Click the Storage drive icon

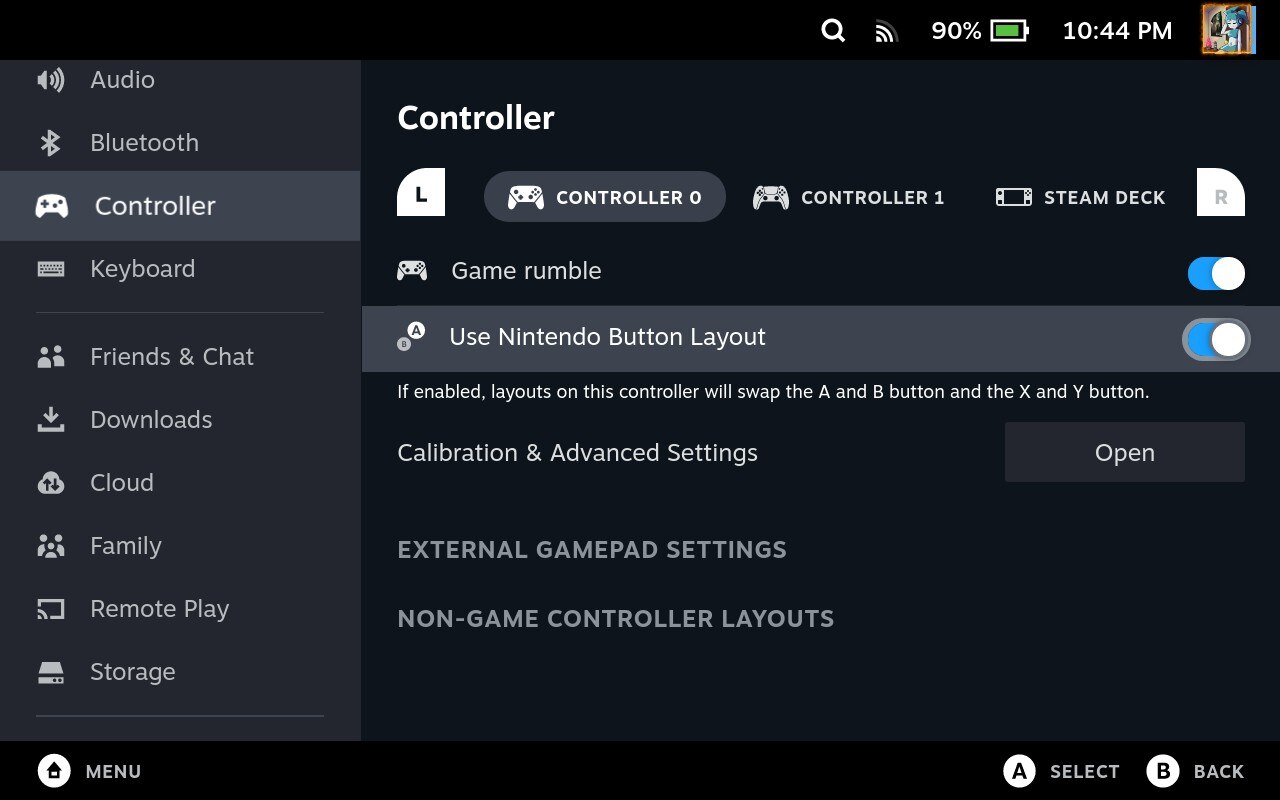click(x=51, y=672)
